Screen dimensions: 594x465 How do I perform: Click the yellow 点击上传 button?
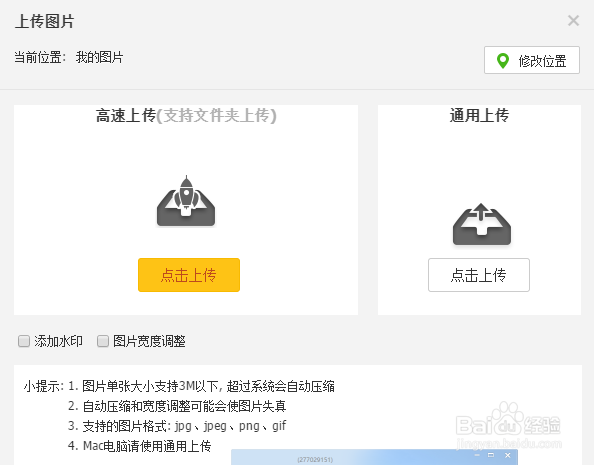(189, 275)
